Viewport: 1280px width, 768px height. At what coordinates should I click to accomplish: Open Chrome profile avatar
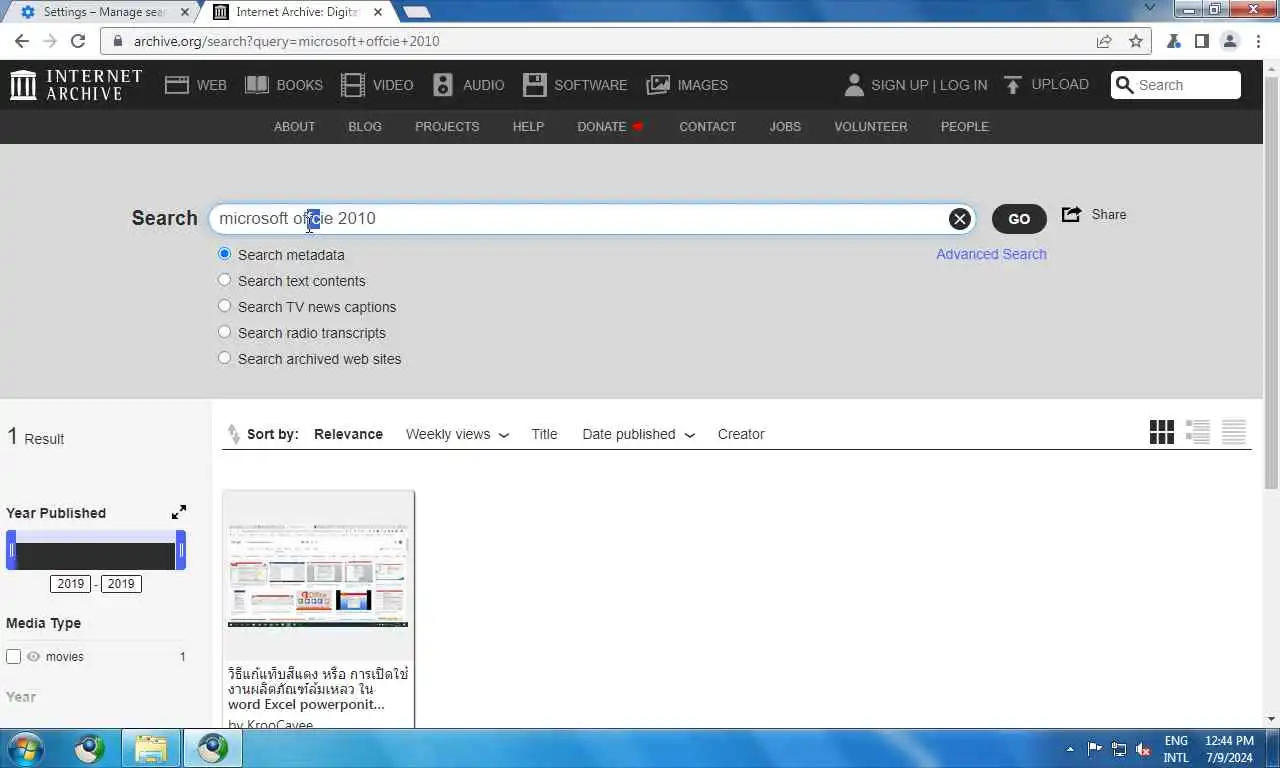(x=1230, y=41)
